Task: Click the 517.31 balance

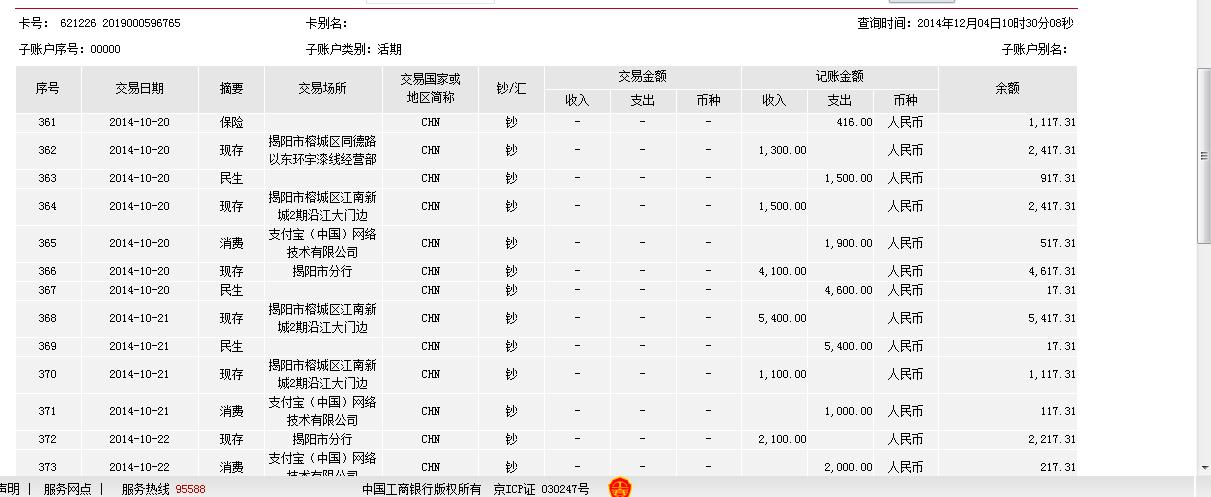Action: [x=1056, y=243]
